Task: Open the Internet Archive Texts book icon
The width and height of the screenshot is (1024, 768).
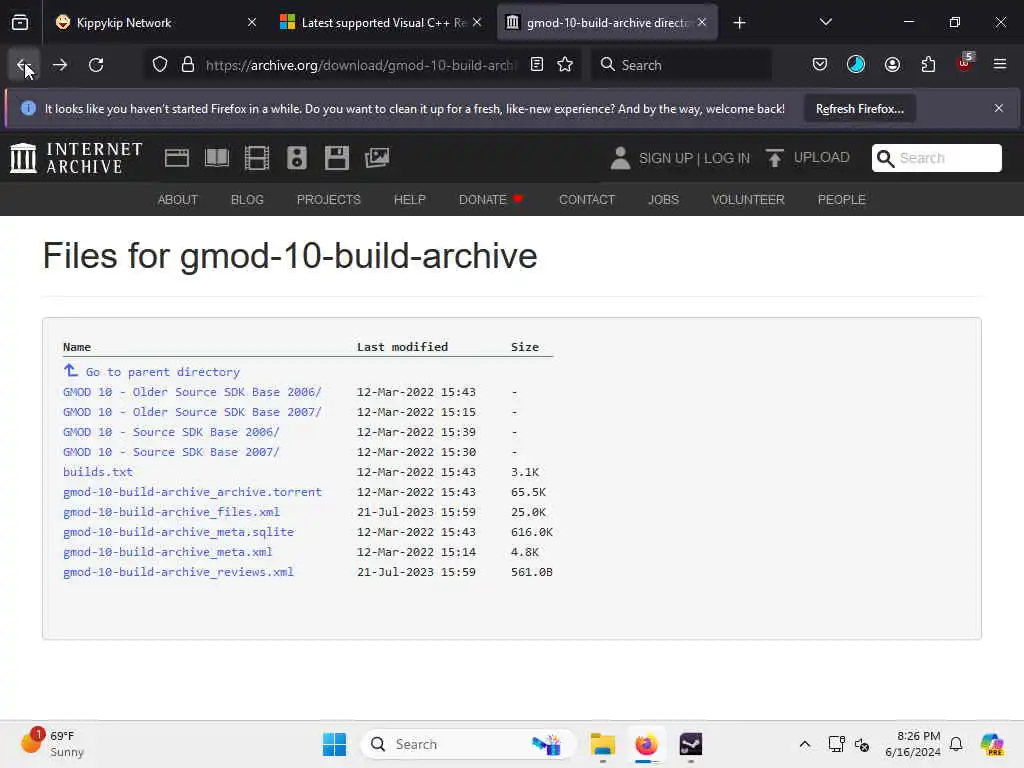Action: (x=217, y=158)
